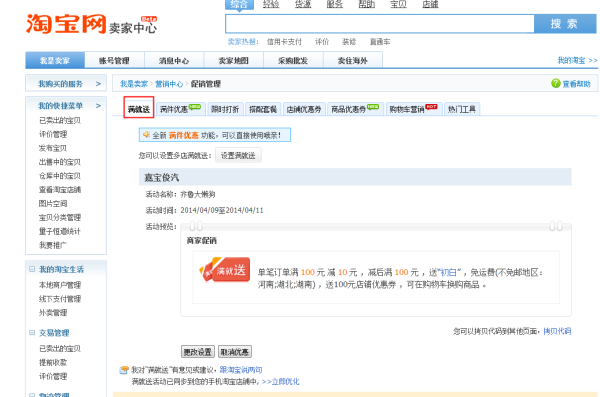Click the orange 满件优惠 link in notice
Screen dimensions: 600x397
coord(184,135)
